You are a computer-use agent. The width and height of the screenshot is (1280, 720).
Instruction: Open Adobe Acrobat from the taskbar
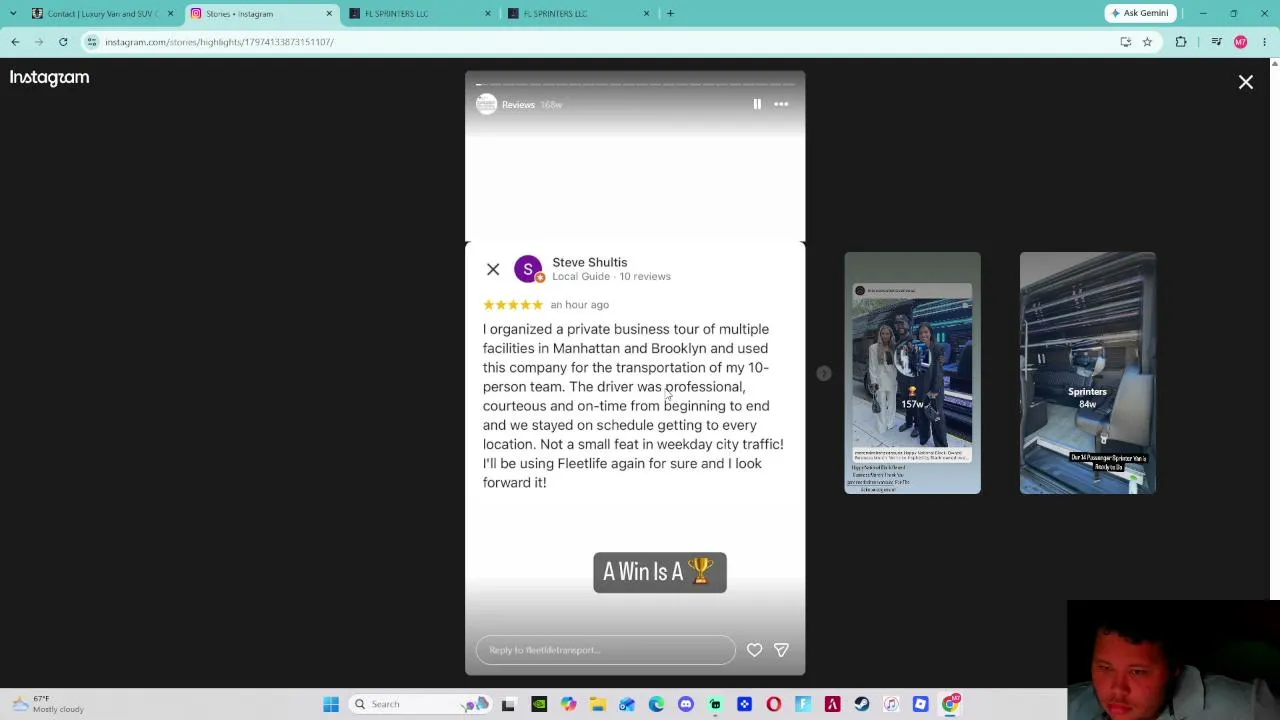(832, 704)
